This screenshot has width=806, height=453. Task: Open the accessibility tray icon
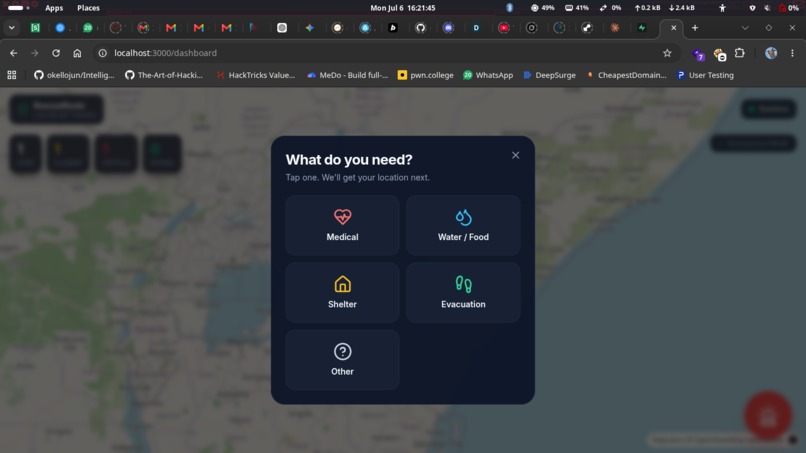click(x=722, y=8)
